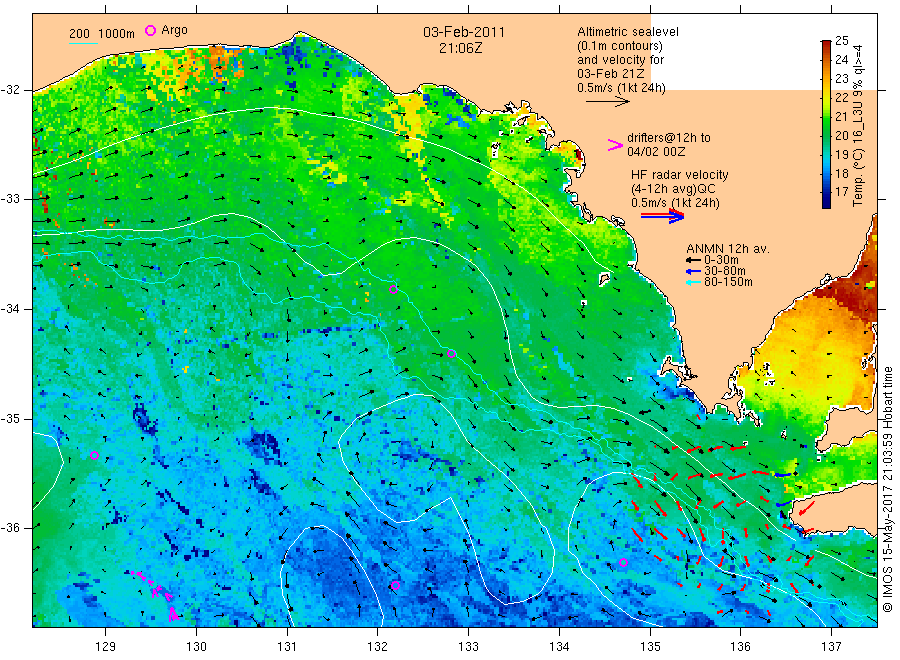The height and width of the screenshot is (660, 900).
Task: Click longitude axis label 129
Action: pyautogui.click(x=106, y=647)
